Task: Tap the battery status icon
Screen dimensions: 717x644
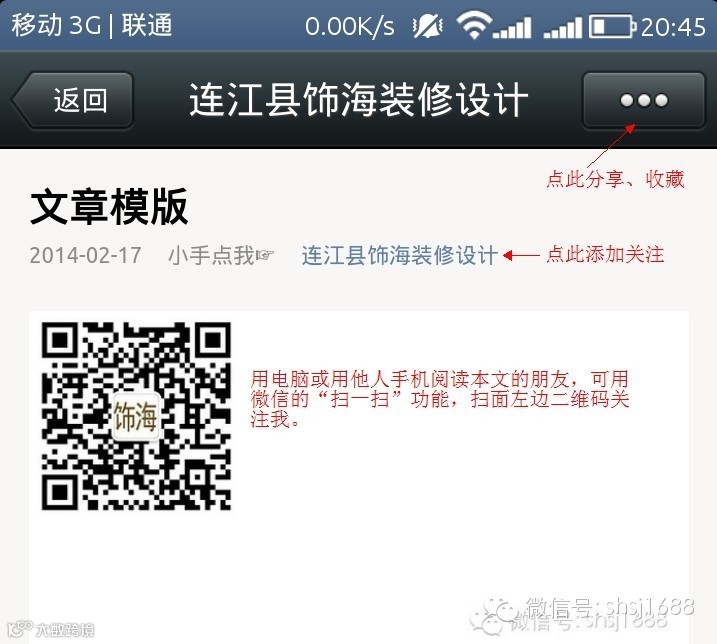Action: point(613,26)
